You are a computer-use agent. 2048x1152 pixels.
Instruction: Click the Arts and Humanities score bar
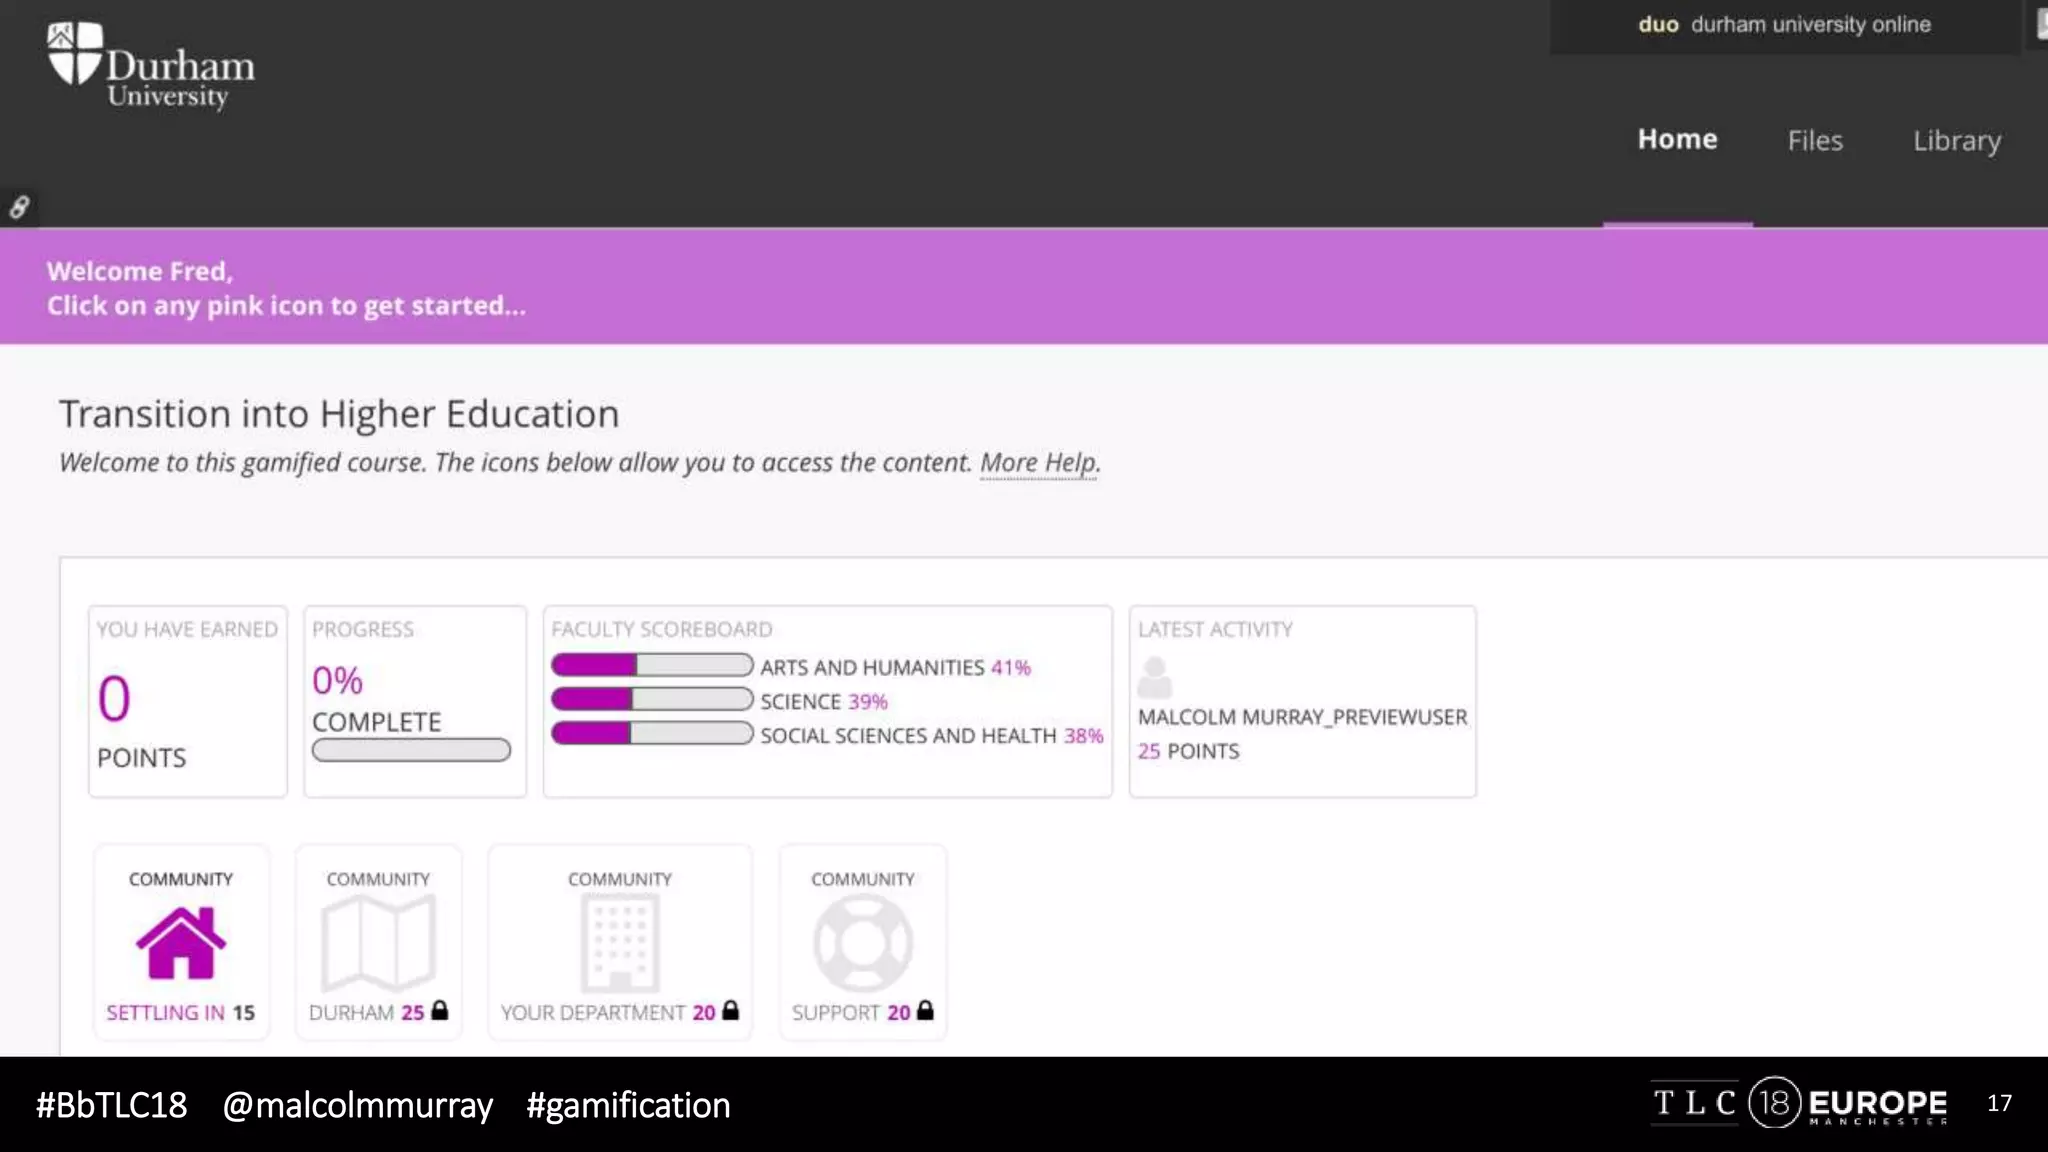pyautogui.click(x=652, y=665)
